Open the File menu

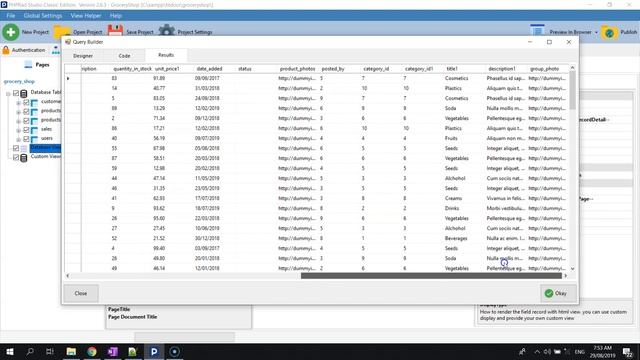(x=11, y=16)
